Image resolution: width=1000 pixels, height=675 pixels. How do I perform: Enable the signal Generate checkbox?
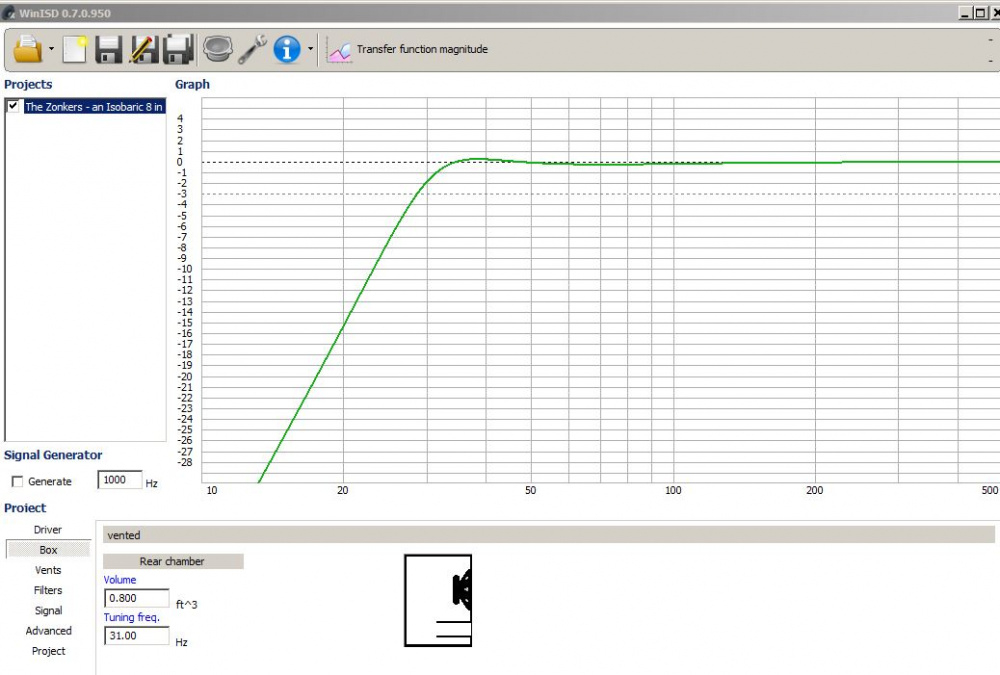[x=16, y=481]
